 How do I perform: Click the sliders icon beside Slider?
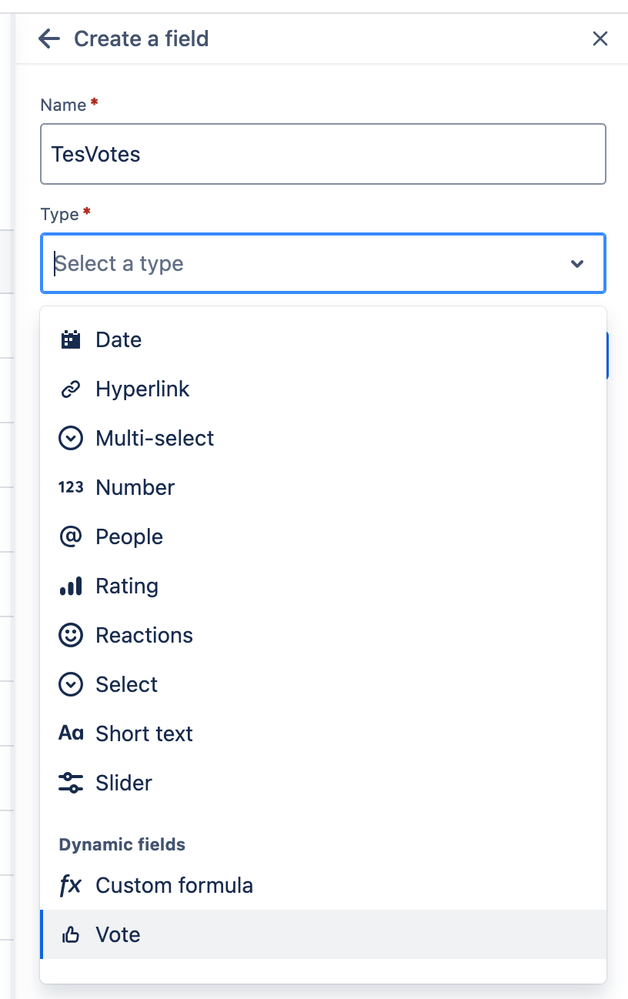coord(70,783)
